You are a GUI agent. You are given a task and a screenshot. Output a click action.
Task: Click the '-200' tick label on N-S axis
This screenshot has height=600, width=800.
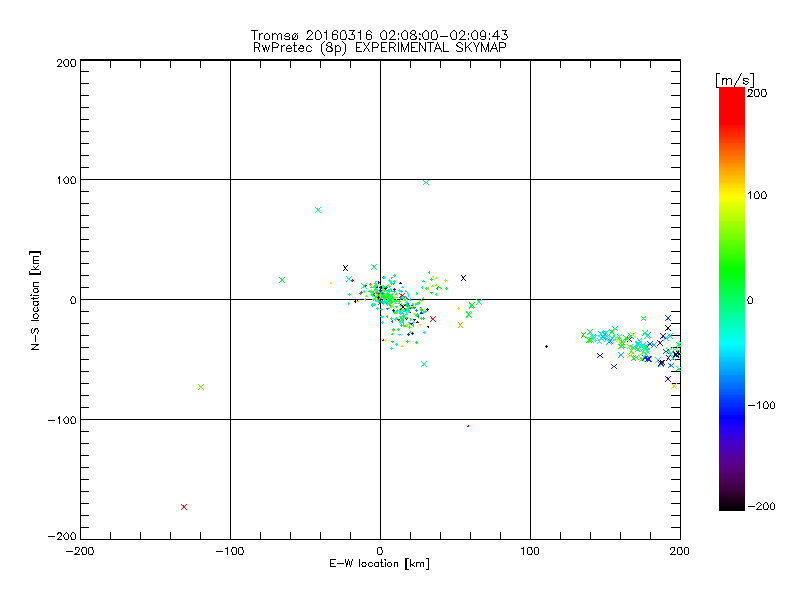[62, 536]
